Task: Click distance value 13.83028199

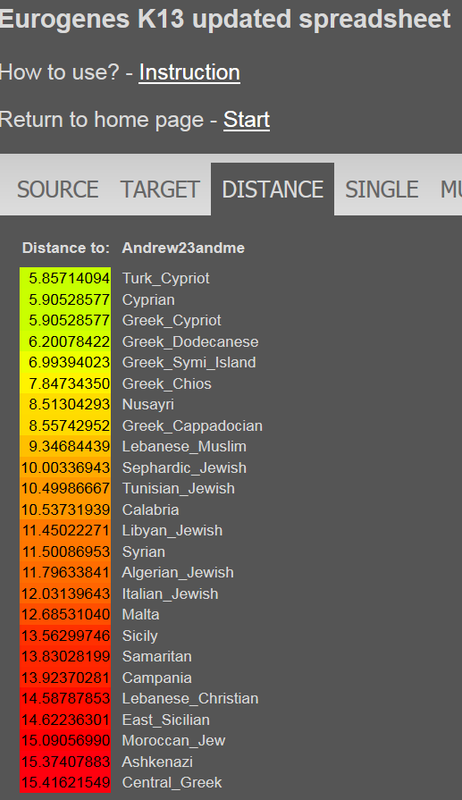Action: [x=65, y=657]
